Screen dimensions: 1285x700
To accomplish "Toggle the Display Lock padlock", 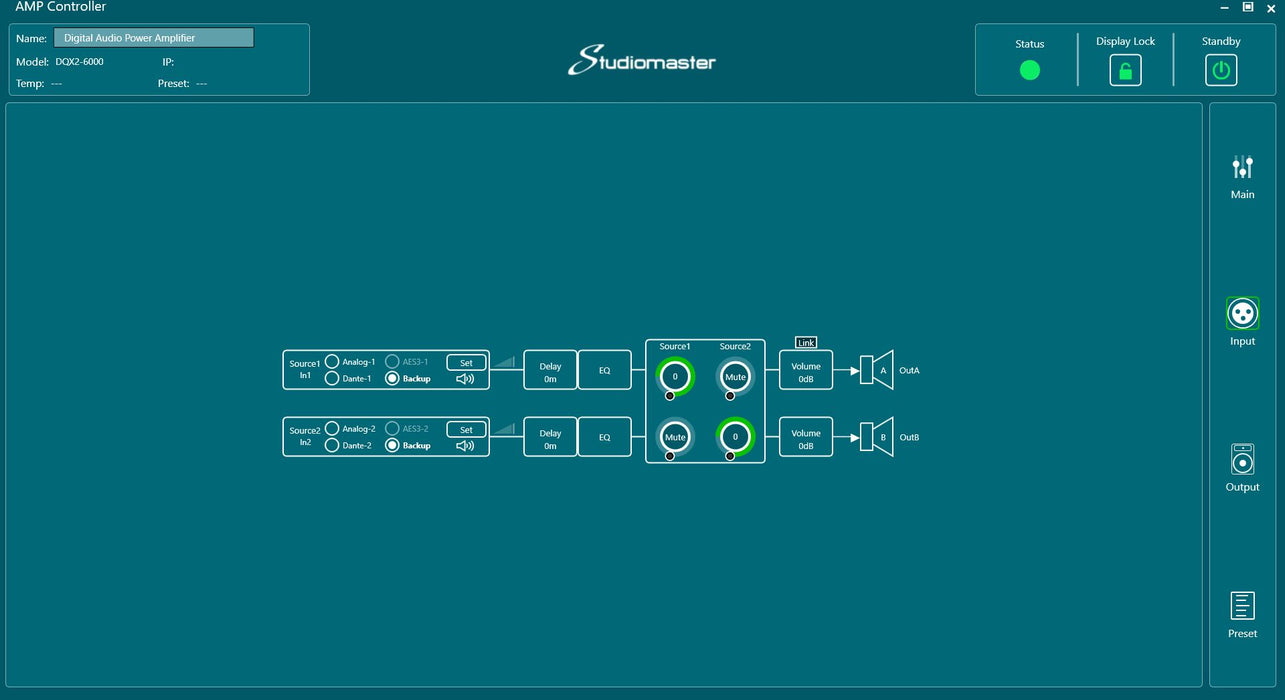I will pos(1125,71).
